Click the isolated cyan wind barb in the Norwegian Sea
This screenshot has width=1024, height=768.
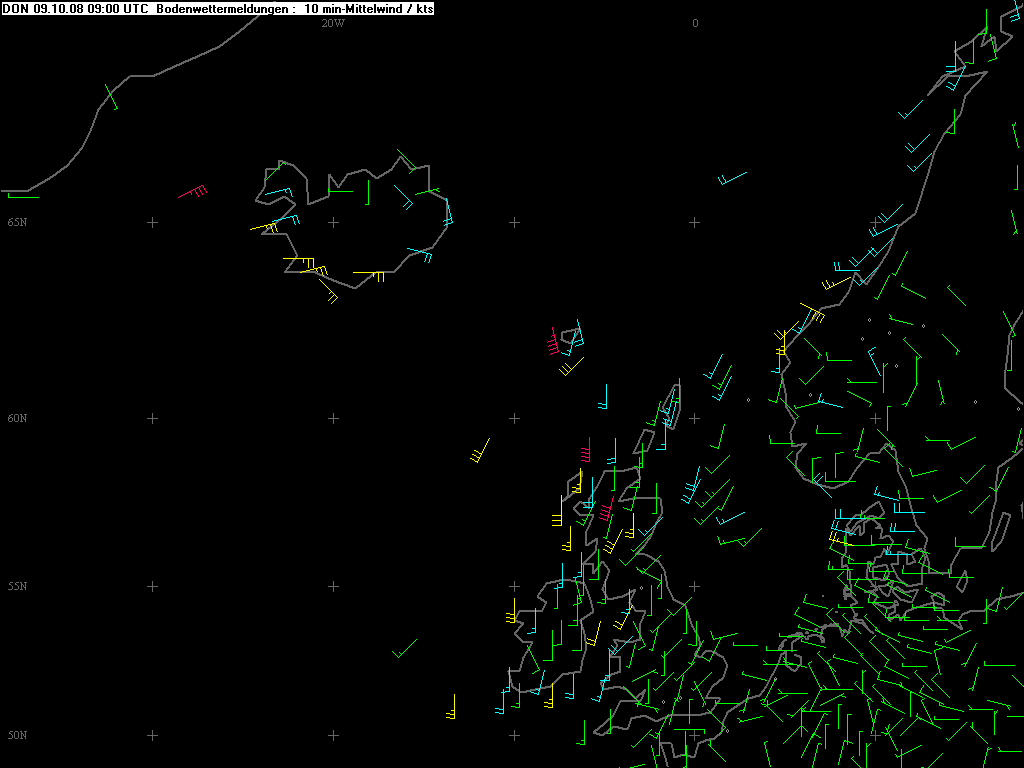733,179
